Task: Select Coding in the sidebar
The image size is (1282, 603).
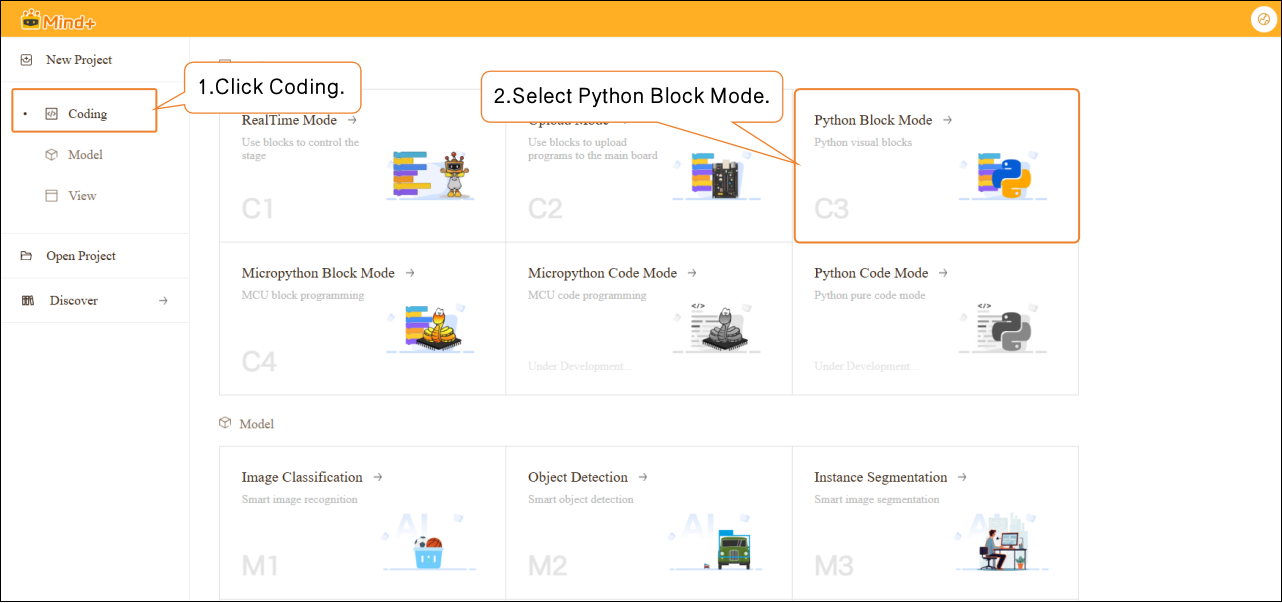Action: pos(87,114)
